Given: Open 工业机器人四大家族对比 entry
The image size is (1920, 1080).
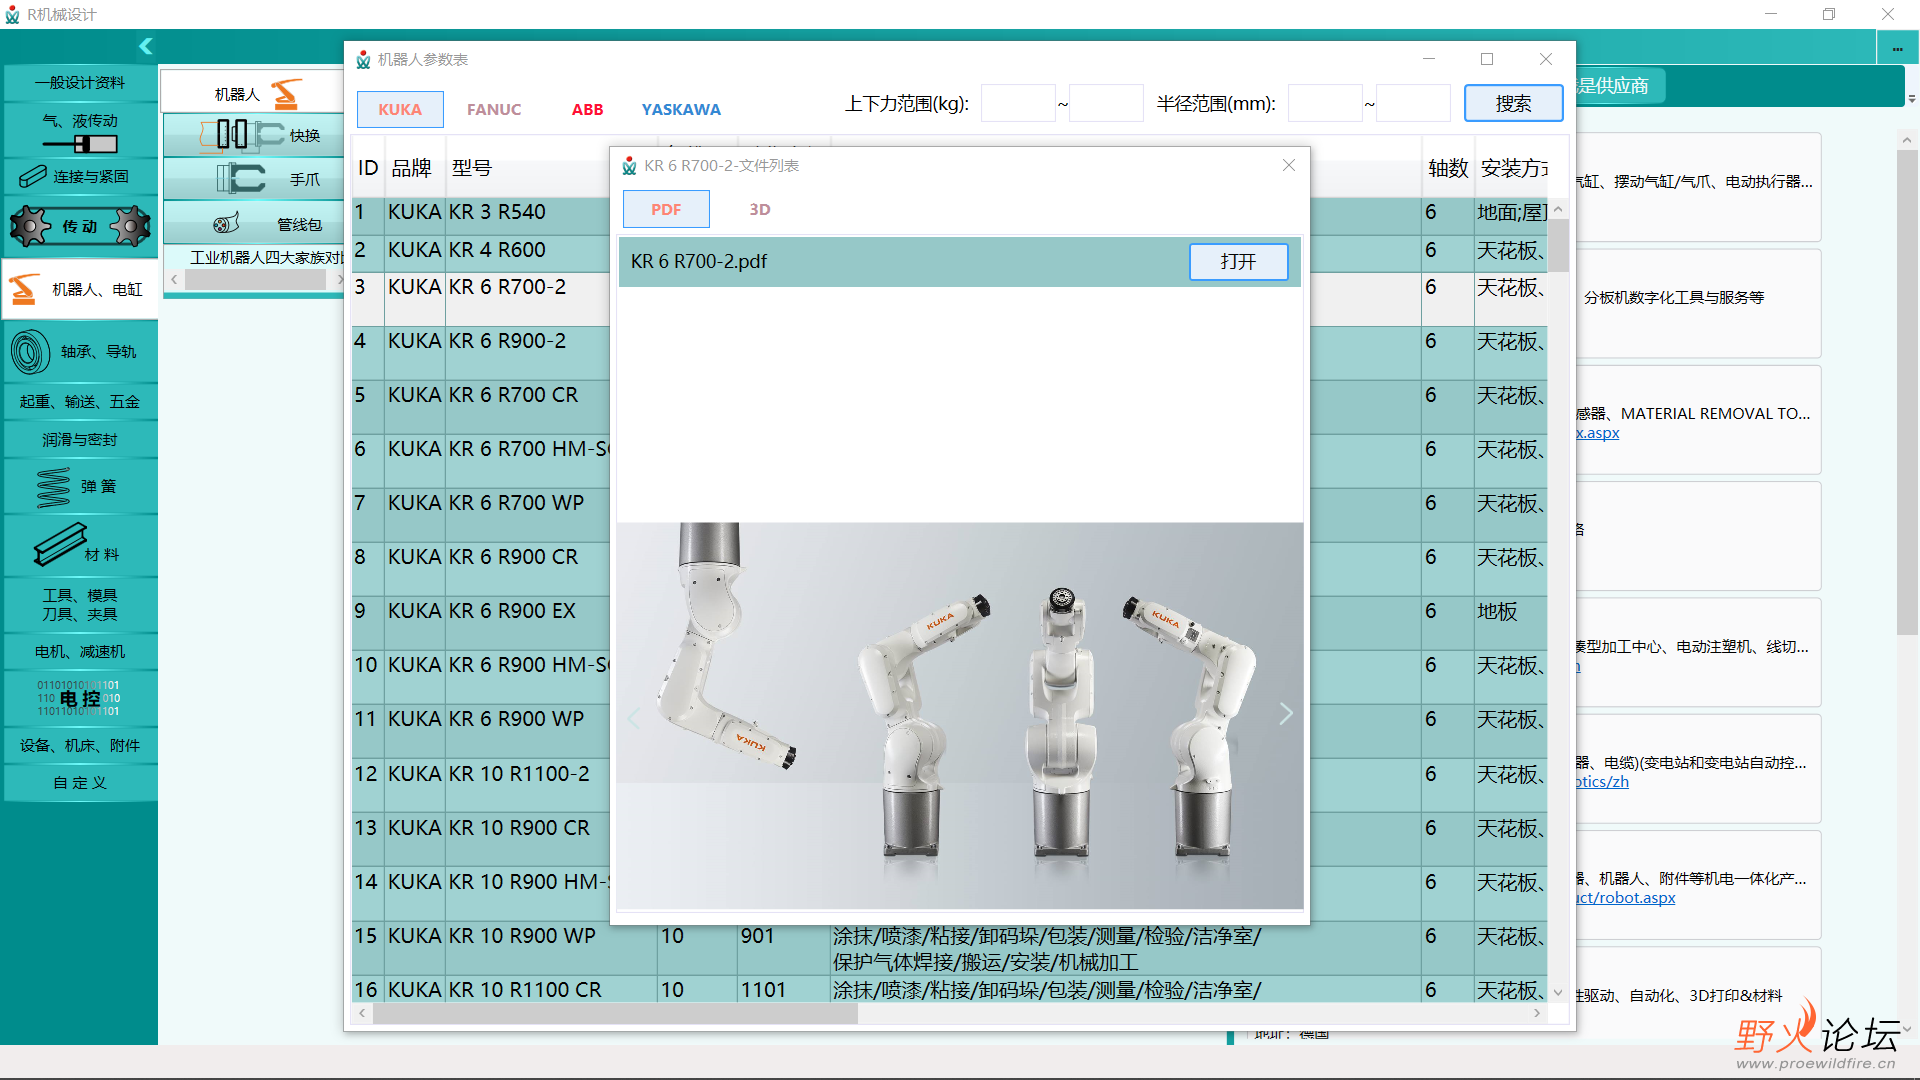Looking at the screenshot, I should point(266,257).
